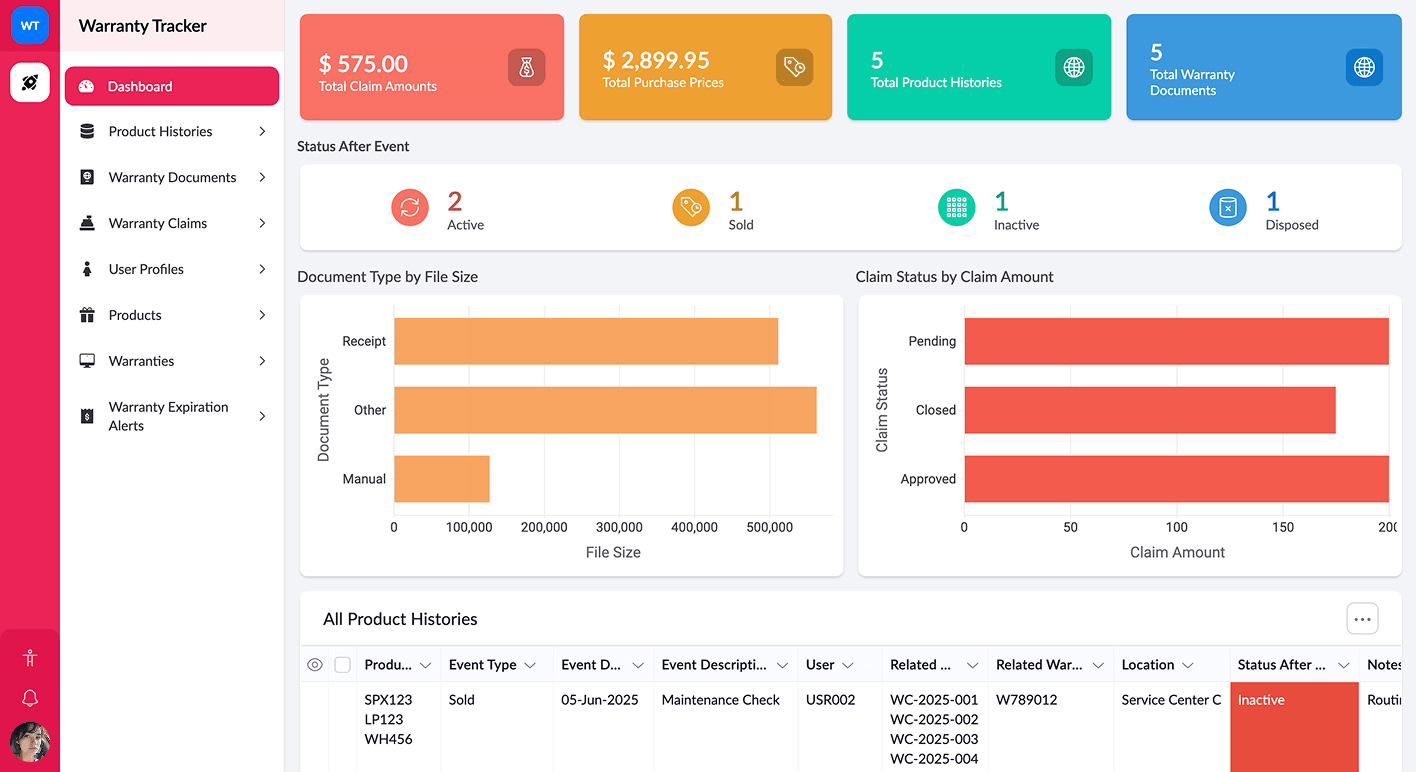Click the Warranties monitor icon
The width and height of the screenshot is (1416, 772).
click(87, 361)
